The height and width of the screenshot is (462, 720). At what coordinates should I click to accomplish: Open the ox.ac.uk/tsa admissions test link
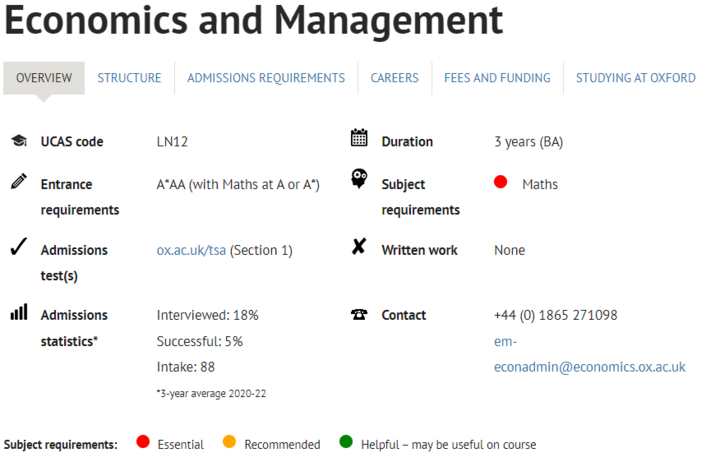click(x=191, y=250)
